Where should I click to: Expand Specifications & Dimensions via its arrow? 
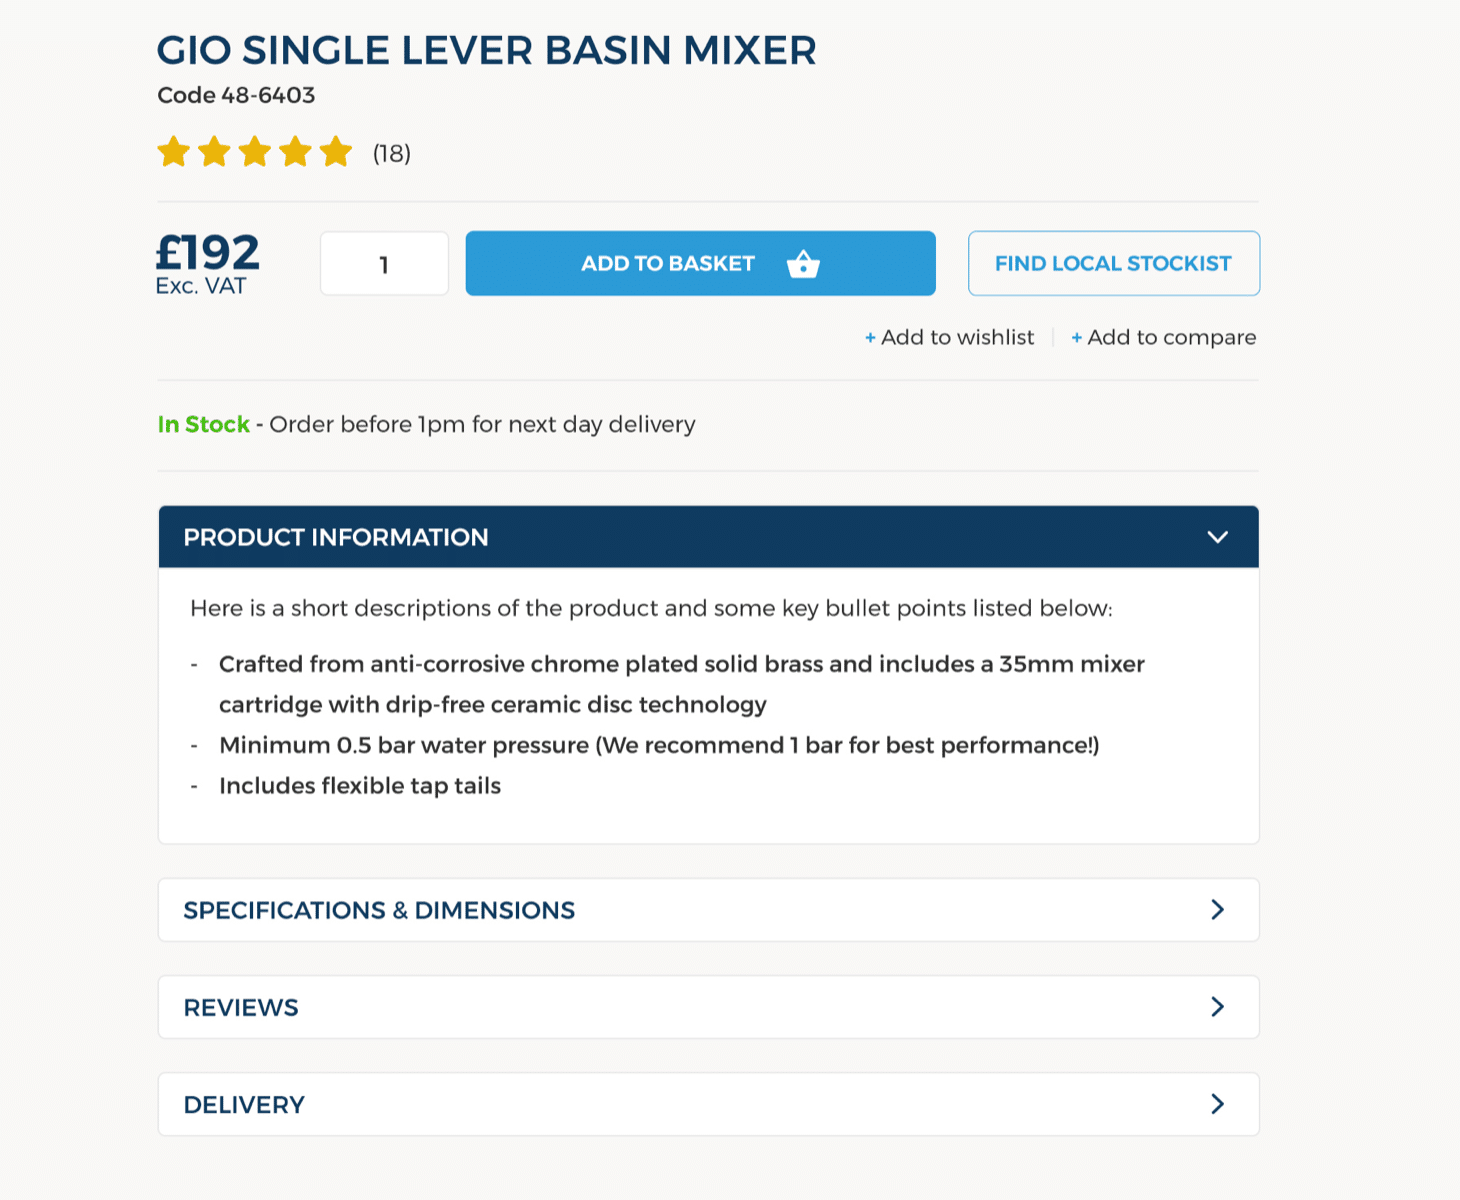[x=1217, y=909]
